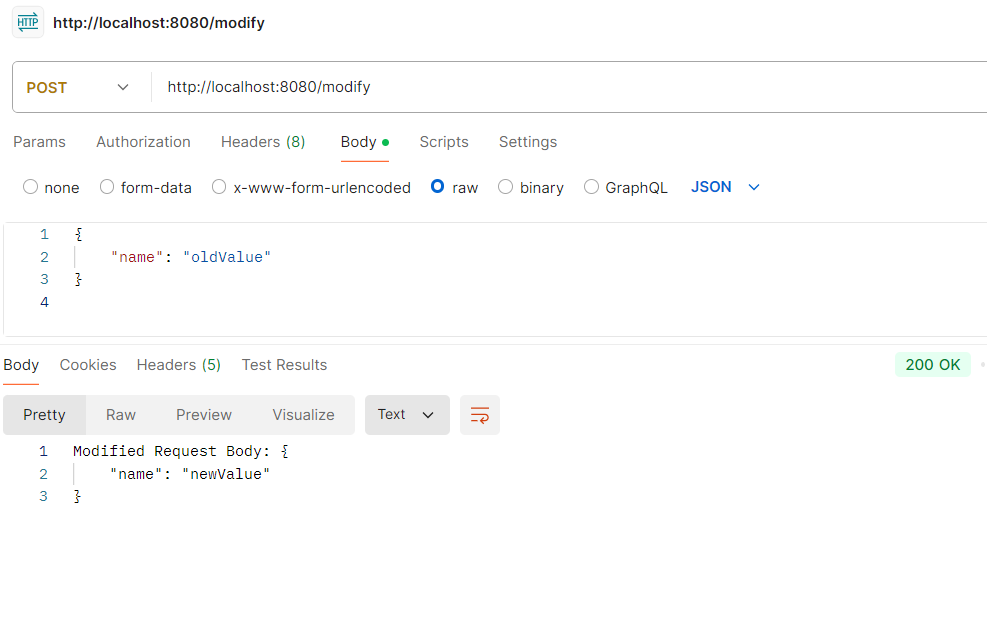This screenshot has width=987, height=630.
Task: Open the Authorization tab
Action: 144,142
